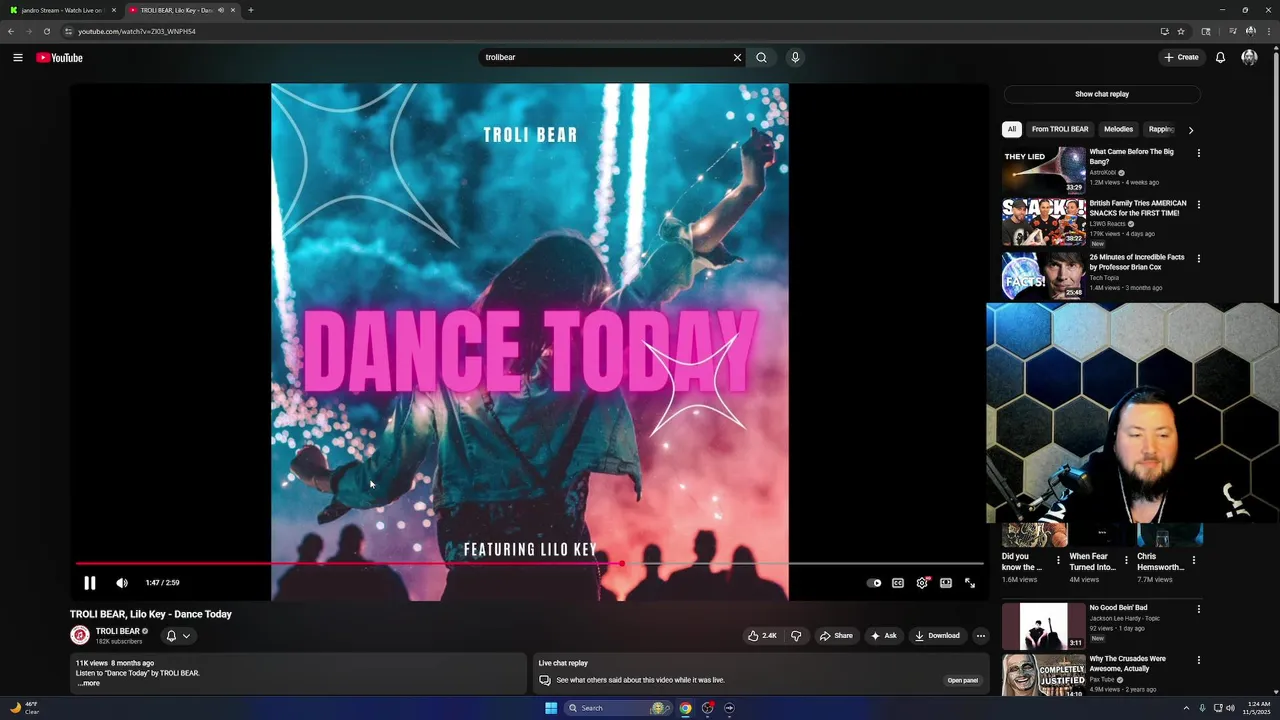Open TROLI BEAR channel avatar

(x=80, y=635)
